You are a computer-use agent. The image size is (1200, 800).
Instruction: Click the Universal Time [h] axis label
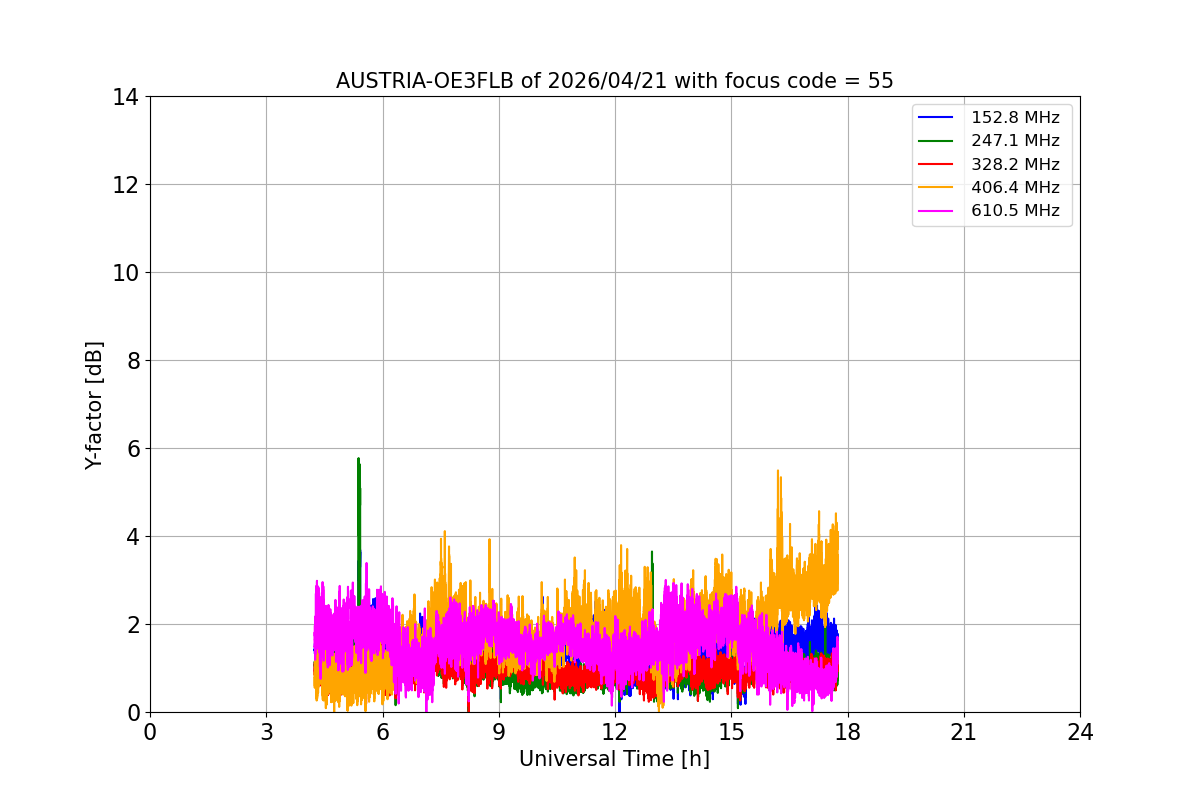coord(614,760)
